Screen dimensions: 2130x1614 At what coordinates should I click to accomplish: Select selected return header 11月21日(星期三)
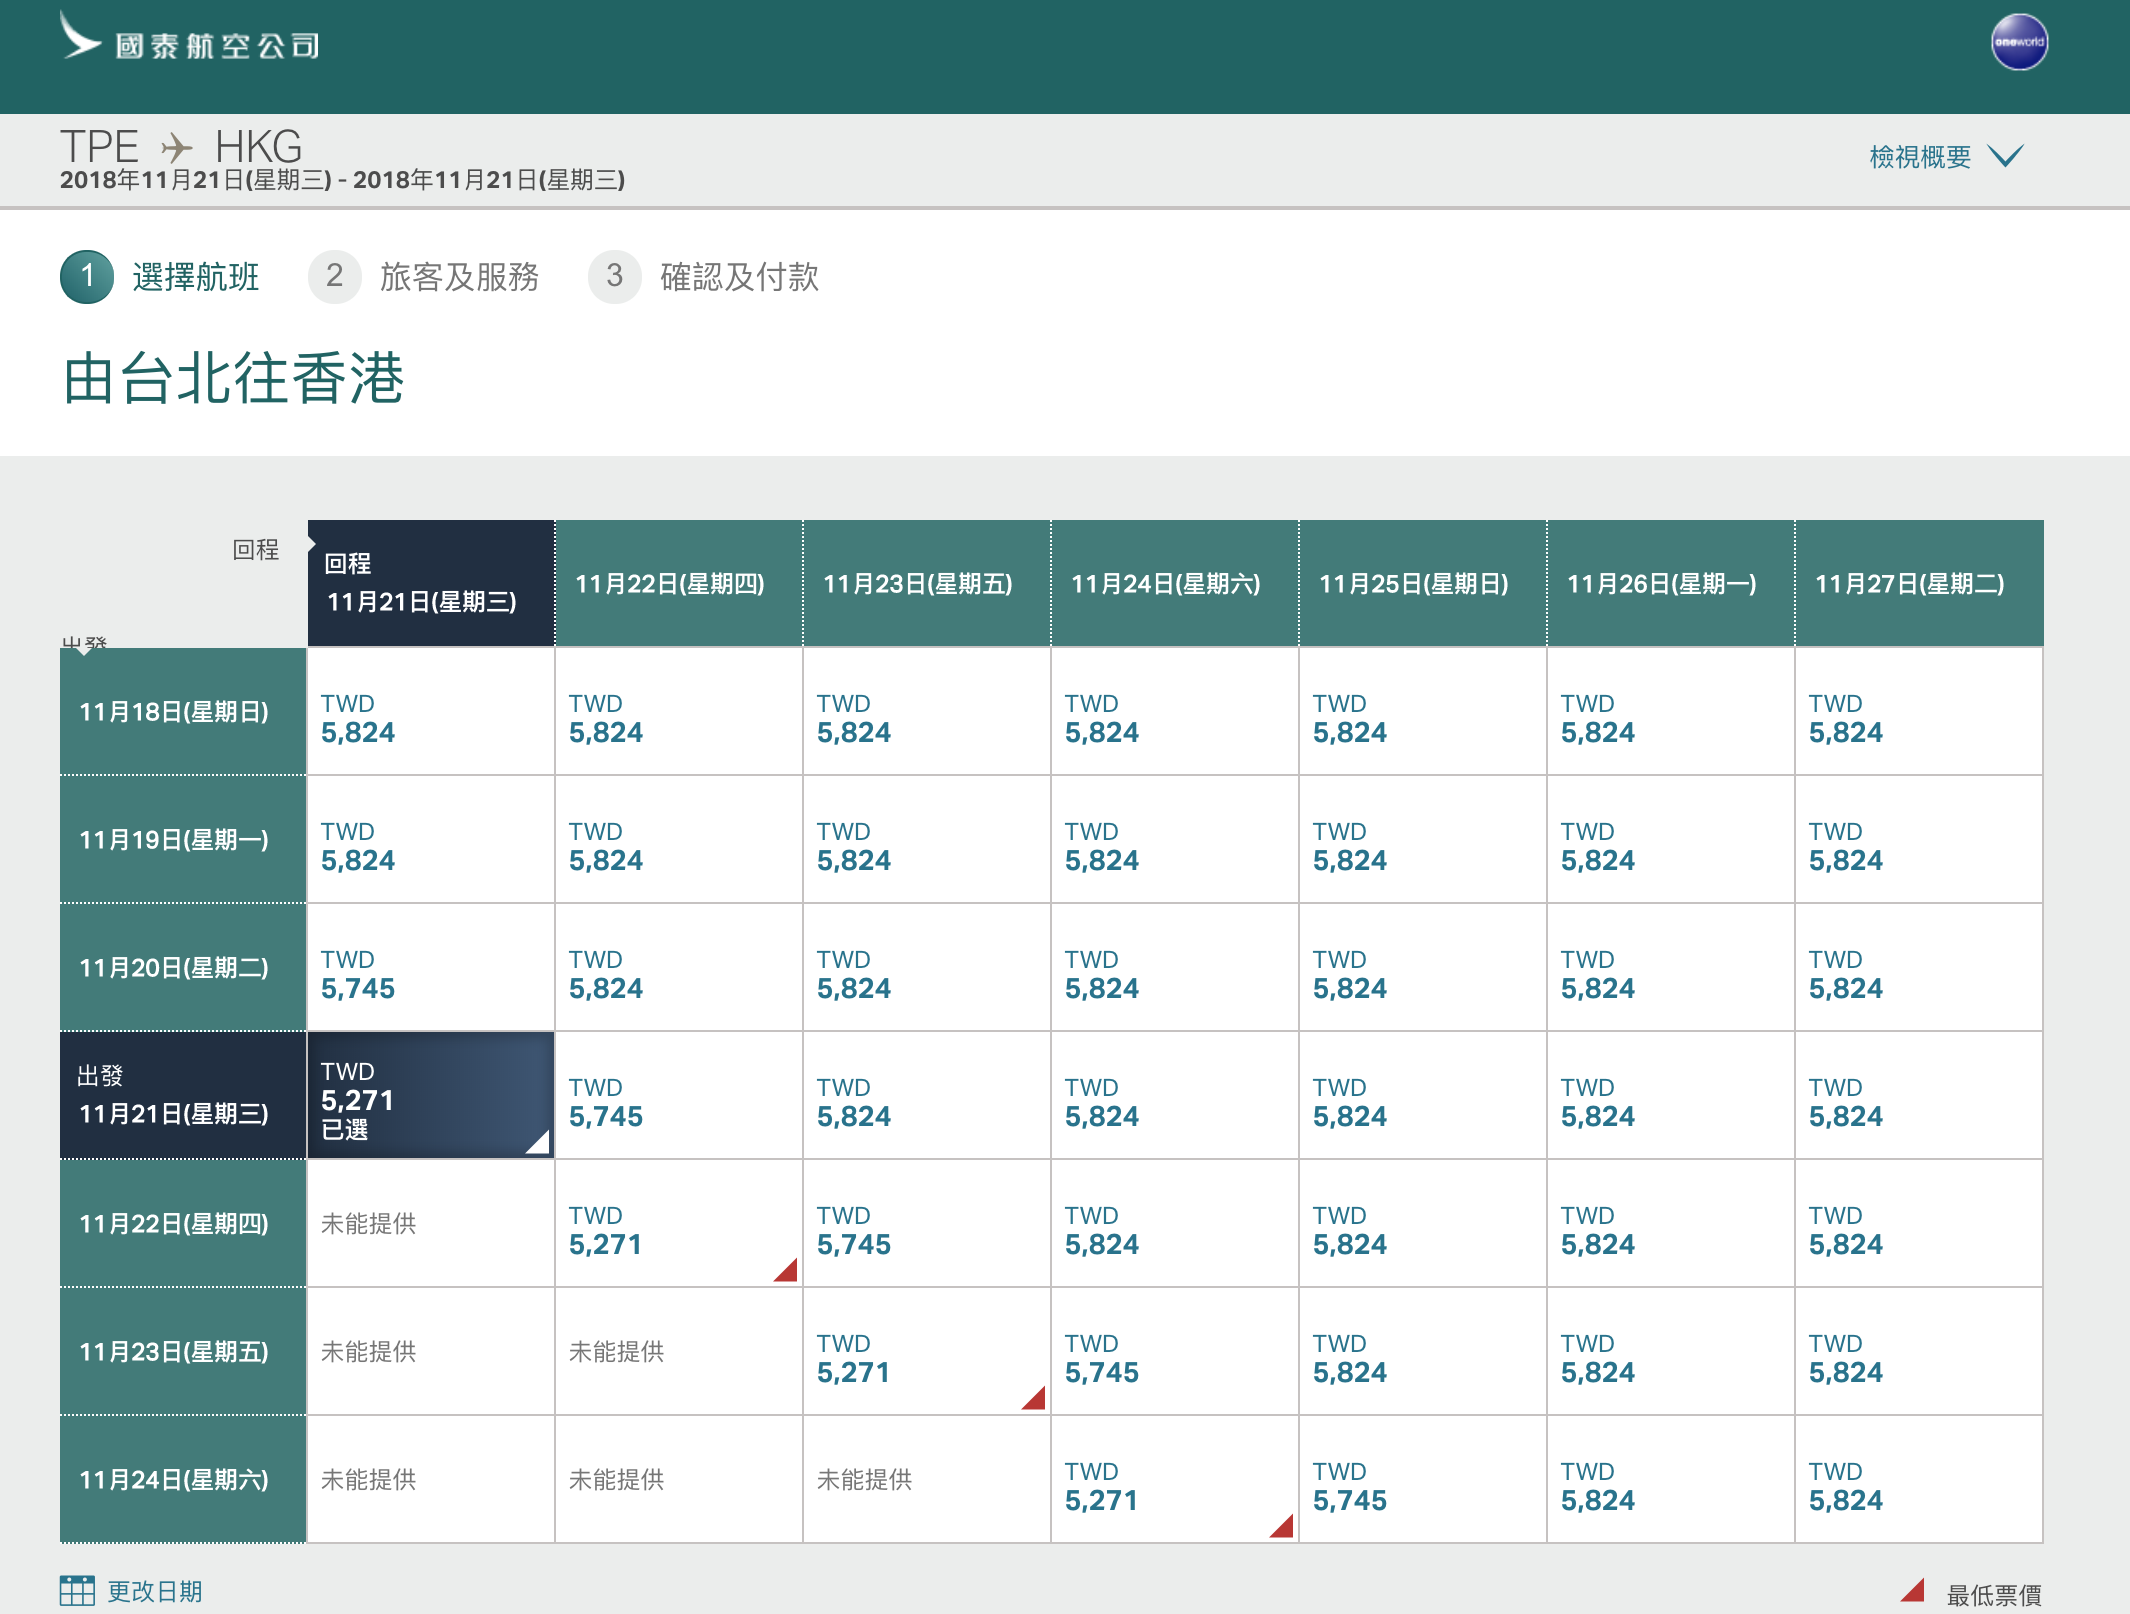point(431,583)
